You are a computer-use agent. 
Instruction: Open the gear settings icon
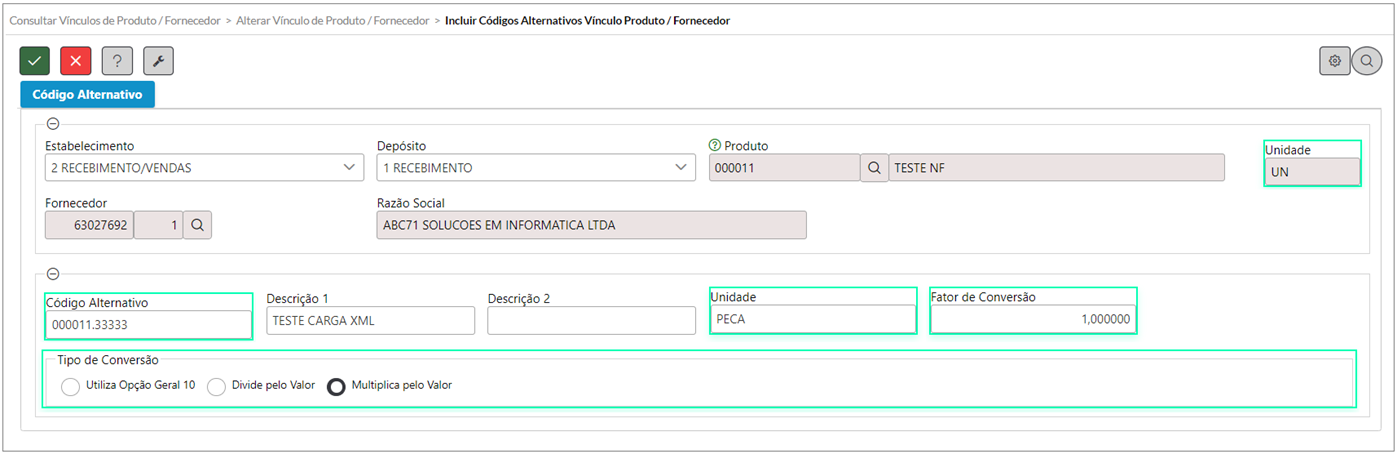point(1334,61)
